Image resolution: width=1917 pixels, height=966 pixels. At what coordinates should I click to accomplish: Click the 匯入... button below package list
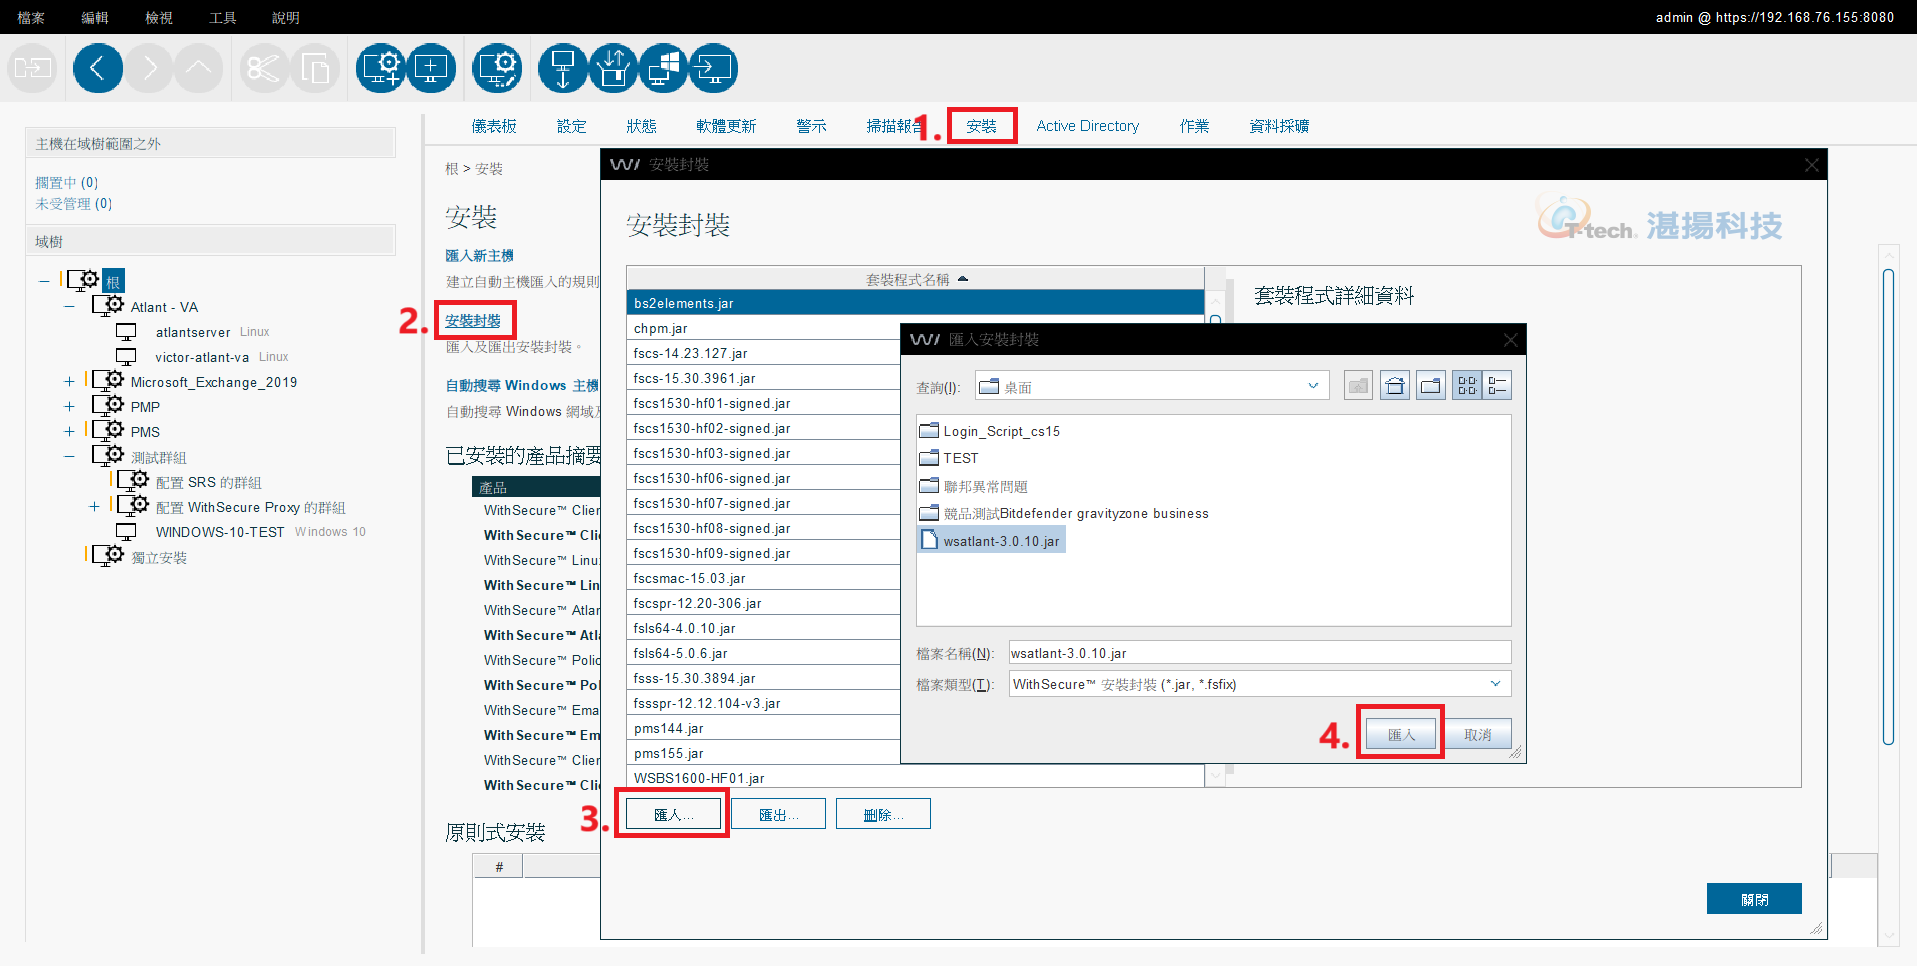[x=673, y=814]
